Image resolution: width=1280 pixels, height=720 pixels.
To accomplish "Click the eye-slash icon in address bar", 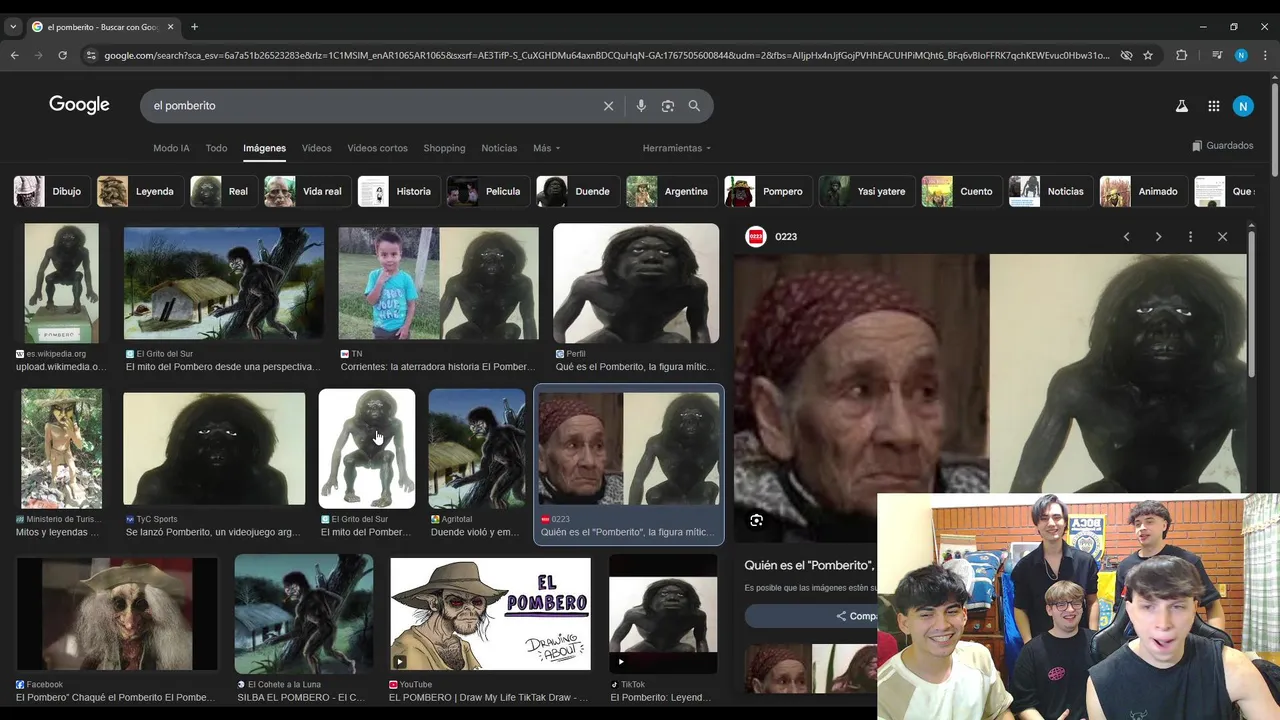I will coord(1126,55).
